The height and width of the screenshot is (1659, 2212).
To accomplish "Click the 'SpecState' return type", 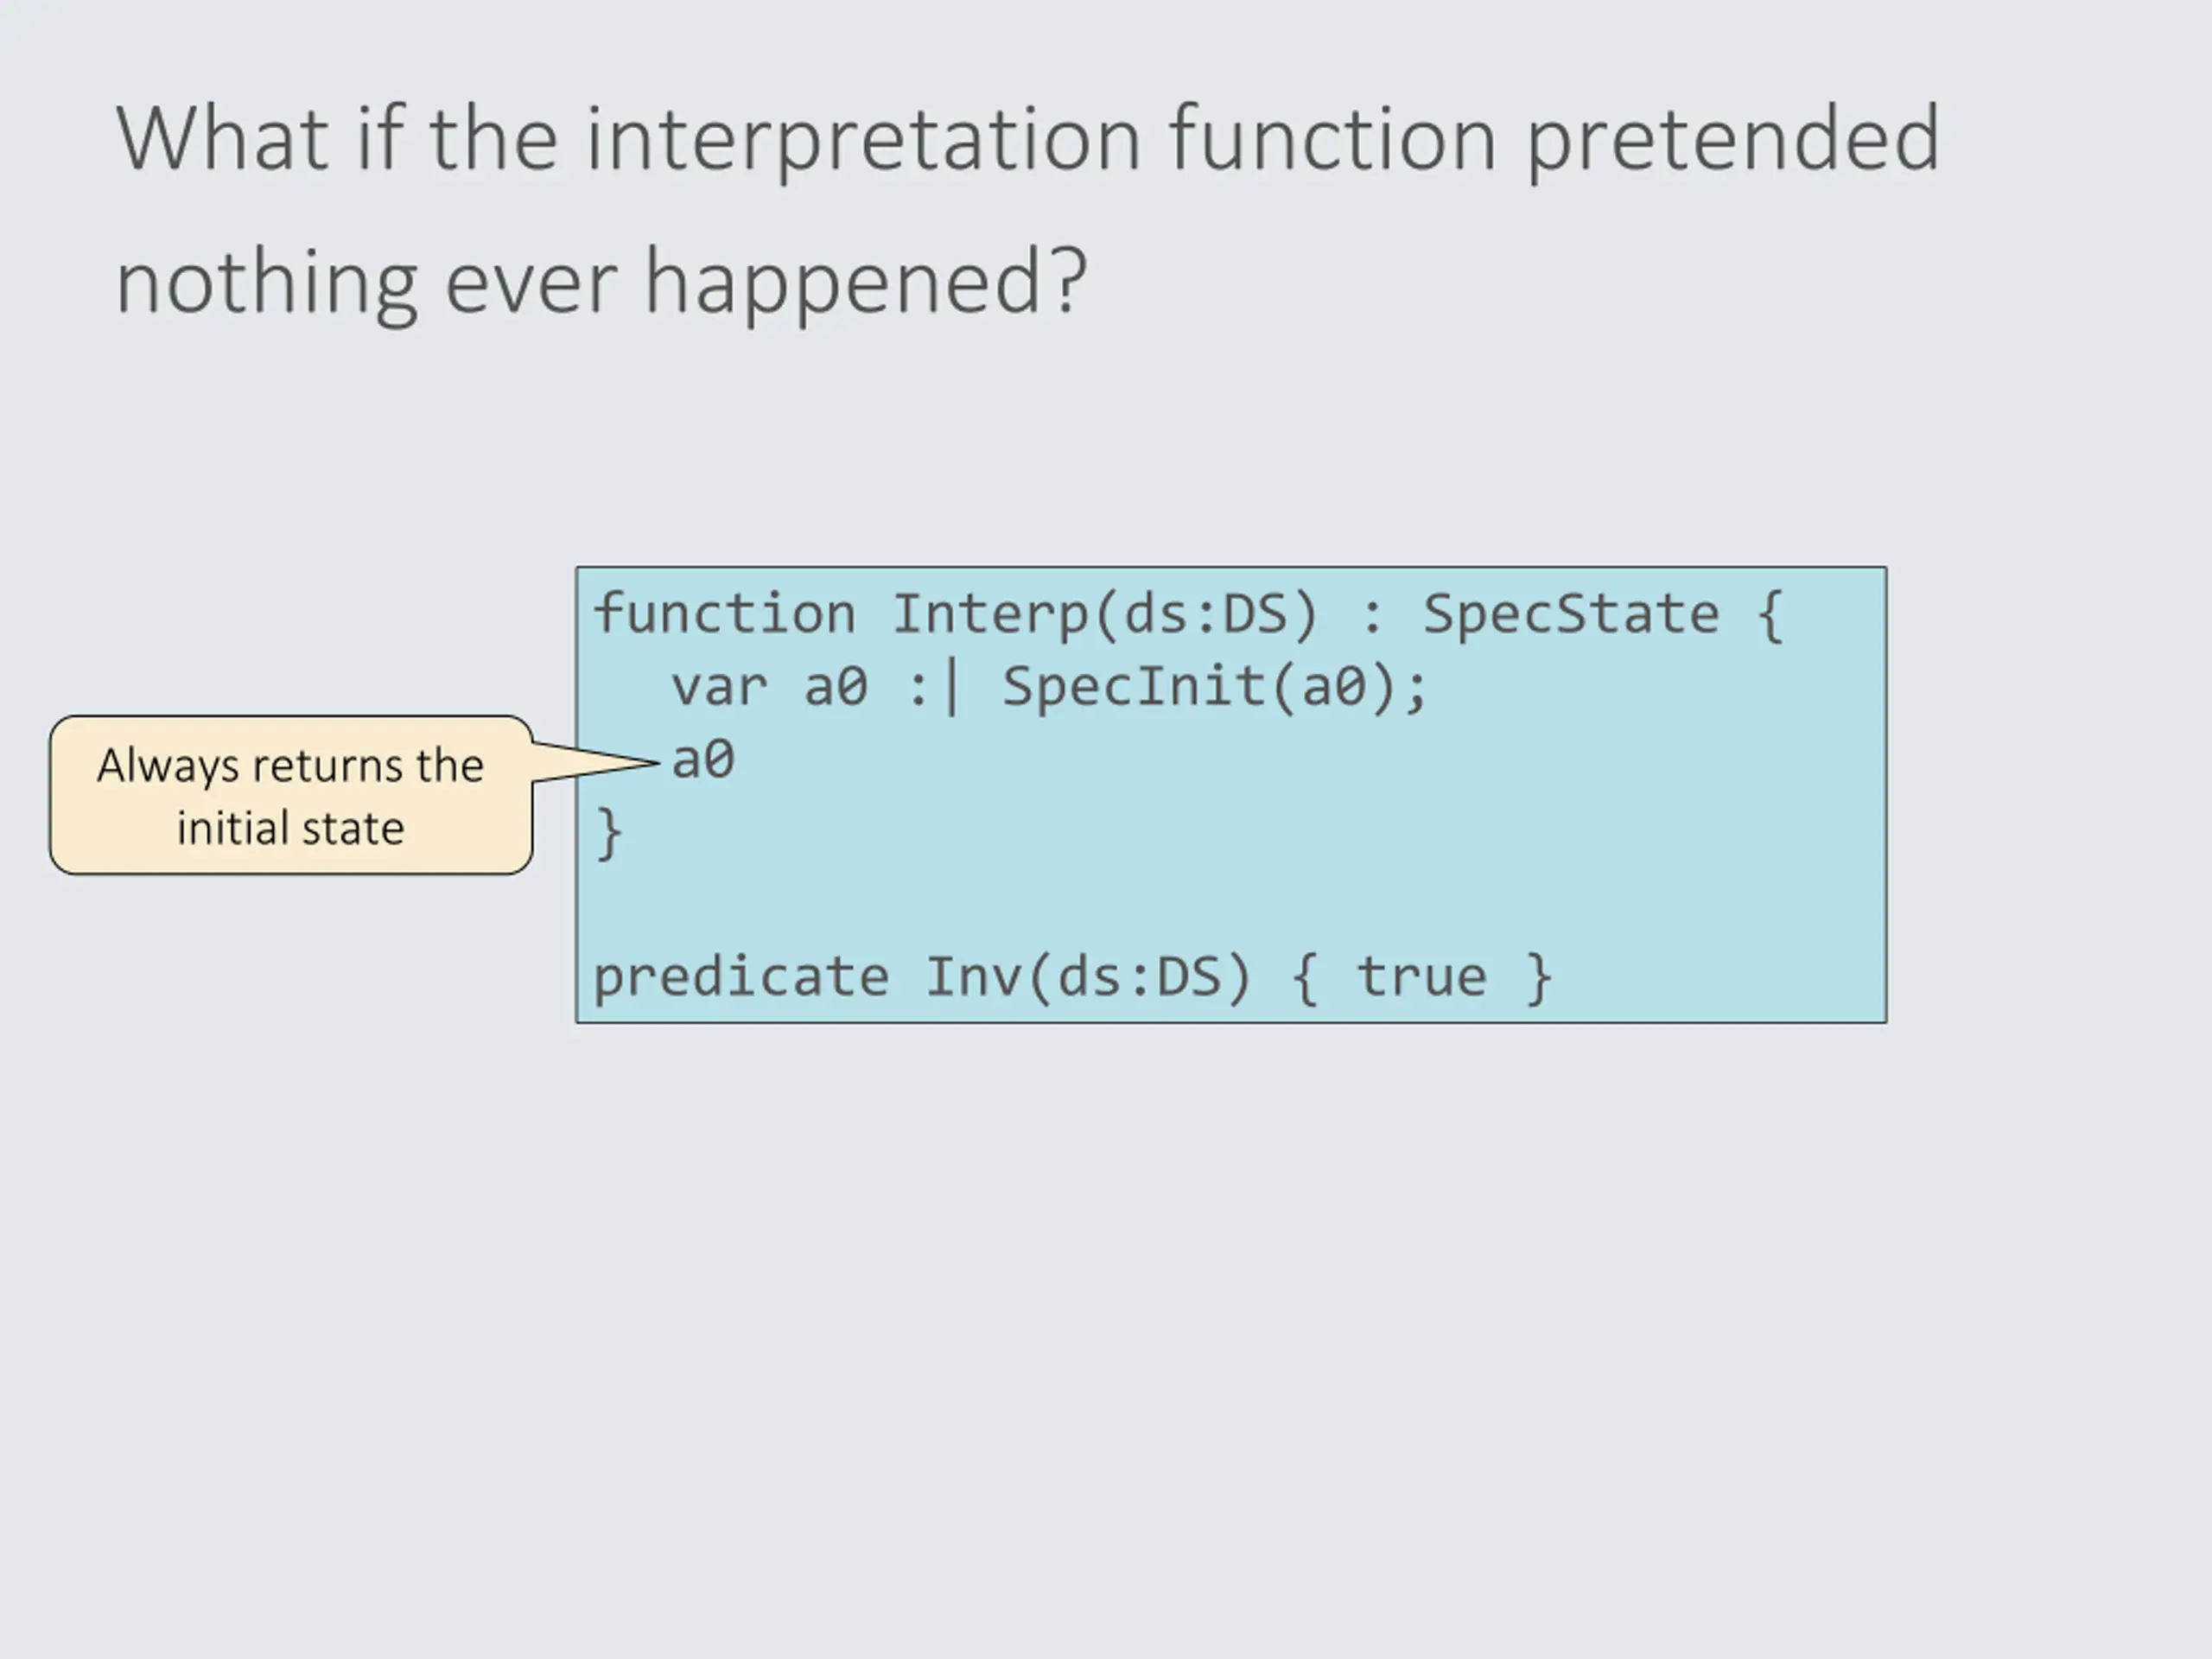I will pyautogui.click(x=1571, y=614).
